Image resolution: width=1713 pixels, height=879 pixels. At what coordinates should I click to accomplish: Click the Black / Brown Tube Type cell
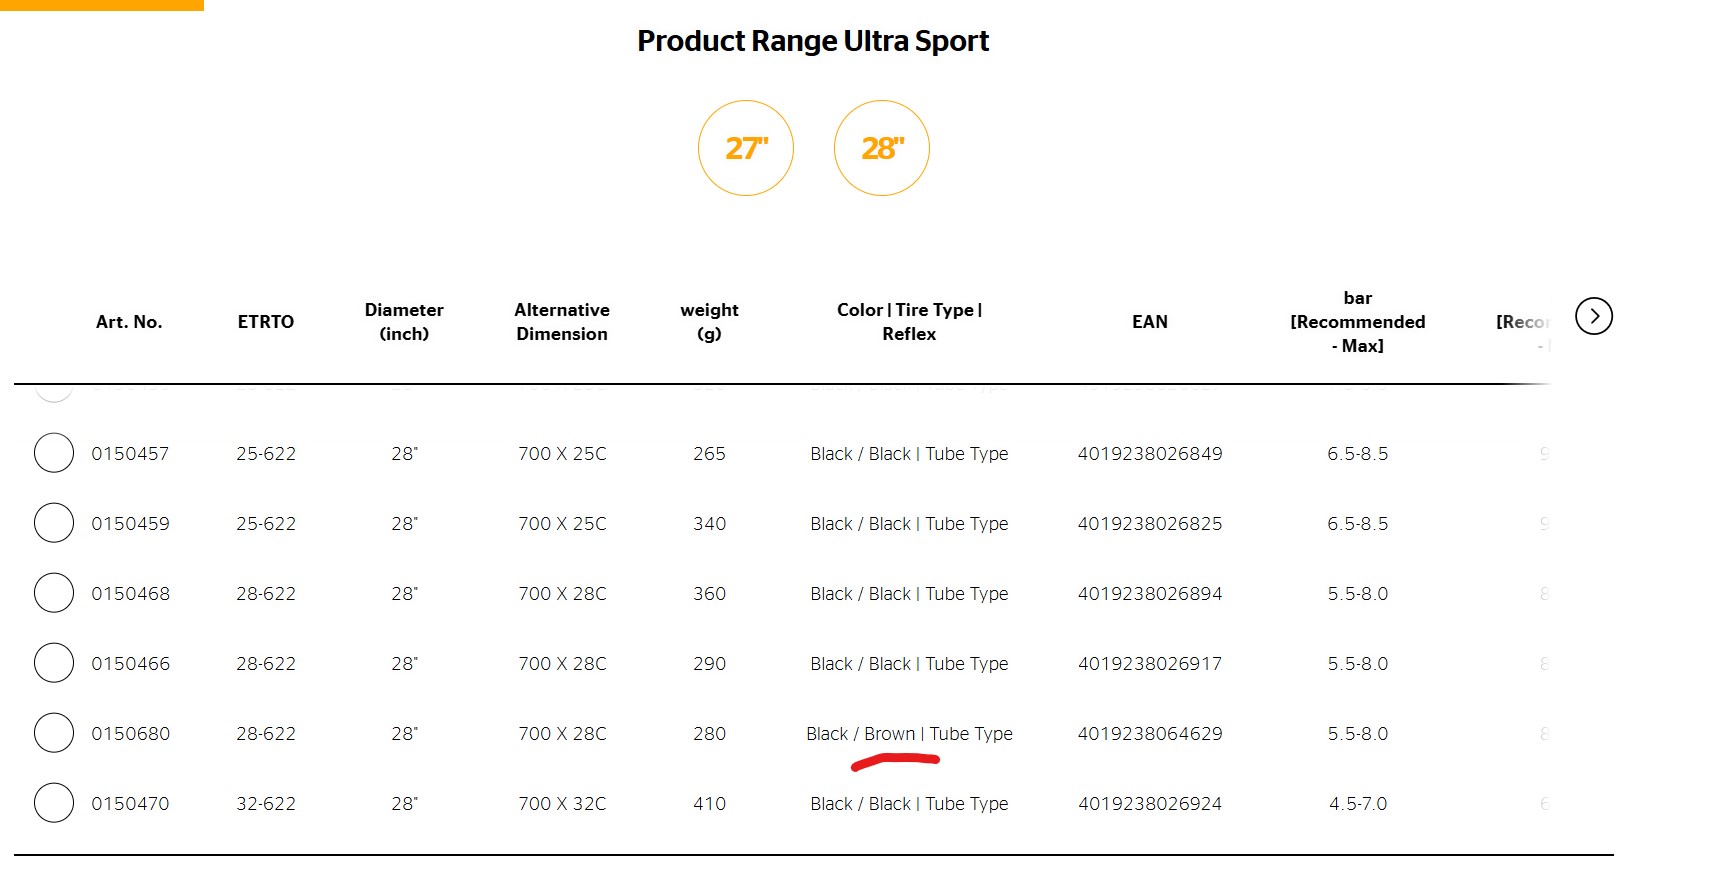click(909, 734)
